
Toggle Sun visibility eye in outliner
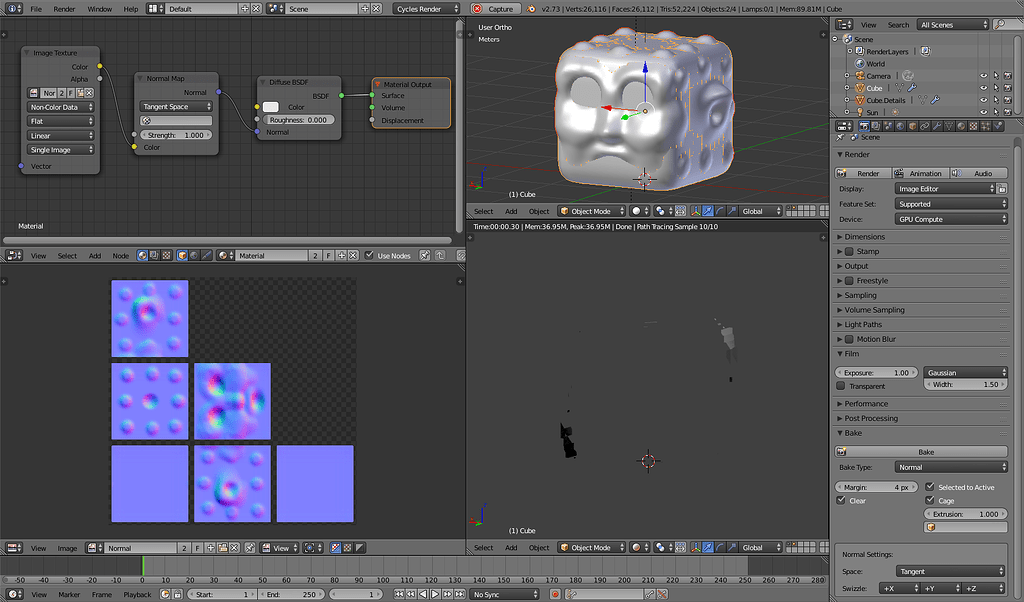click(x=984, y=112)
